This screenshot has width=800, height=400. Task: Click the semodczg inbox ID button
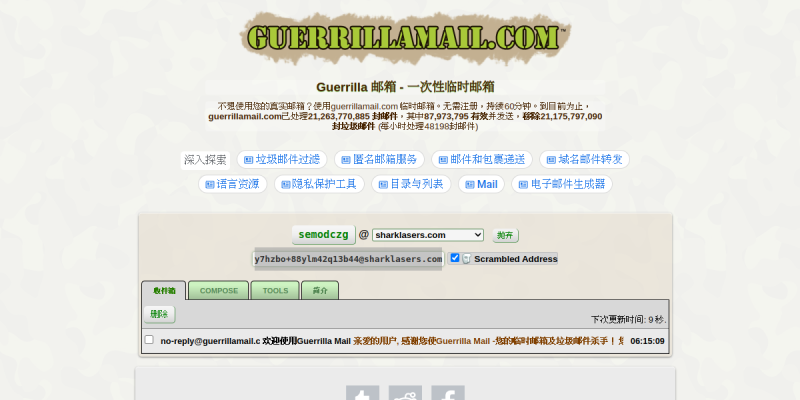(x=323, y=235)
